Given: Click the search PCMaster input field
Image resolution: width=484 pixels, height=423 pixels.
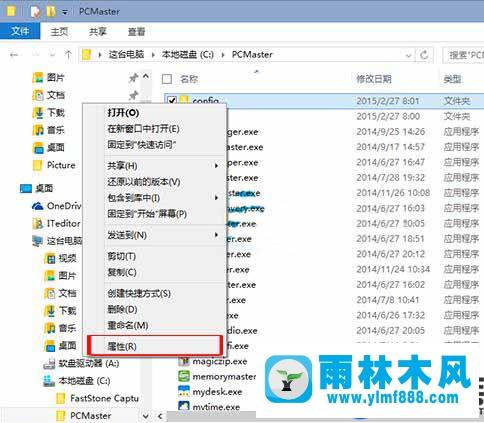Looking at the screenshot, I should (x=464, y=55).
